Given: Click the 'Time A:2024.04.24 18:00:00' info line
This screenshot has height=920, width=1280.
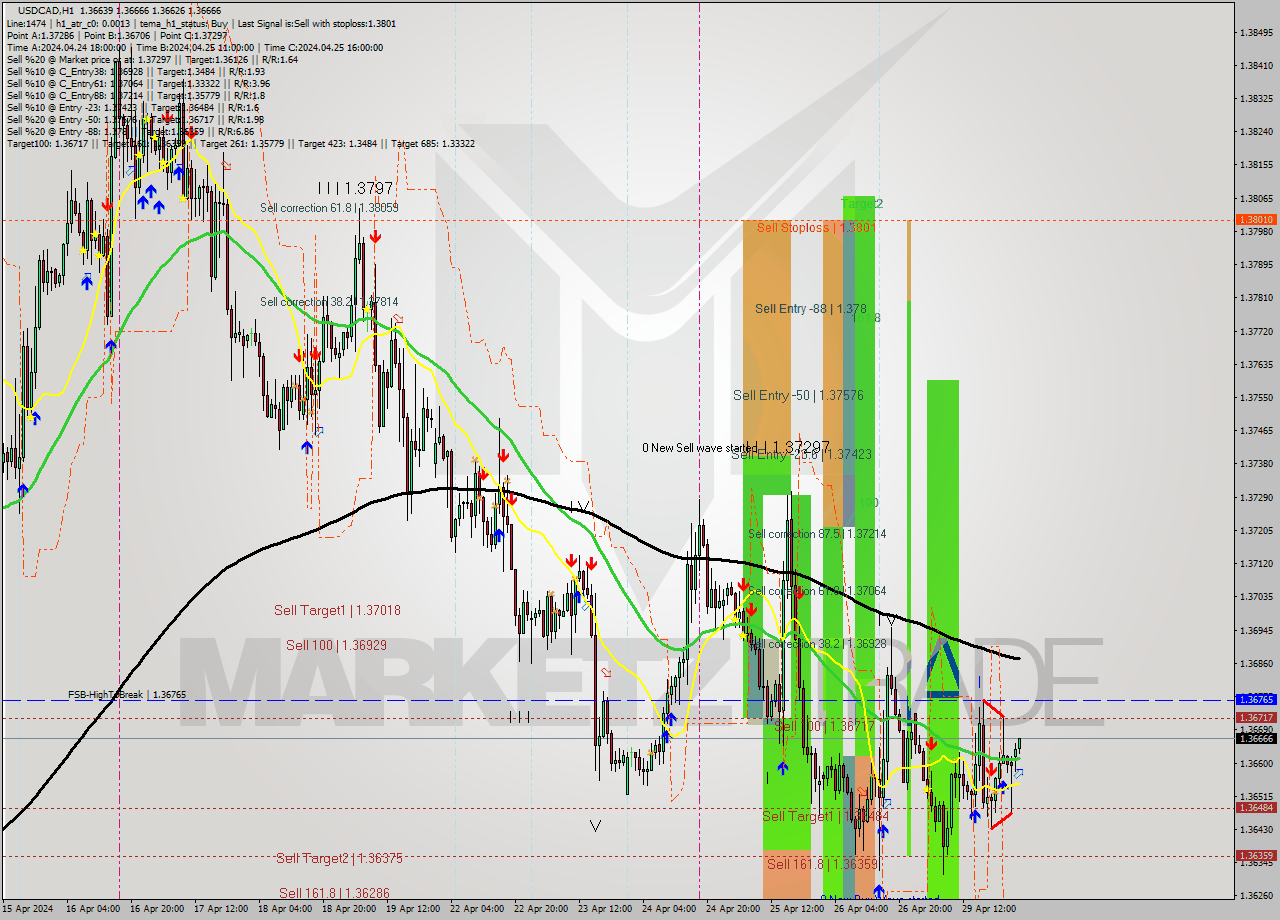Looking at the screenshot, I should tap(66, 47).
